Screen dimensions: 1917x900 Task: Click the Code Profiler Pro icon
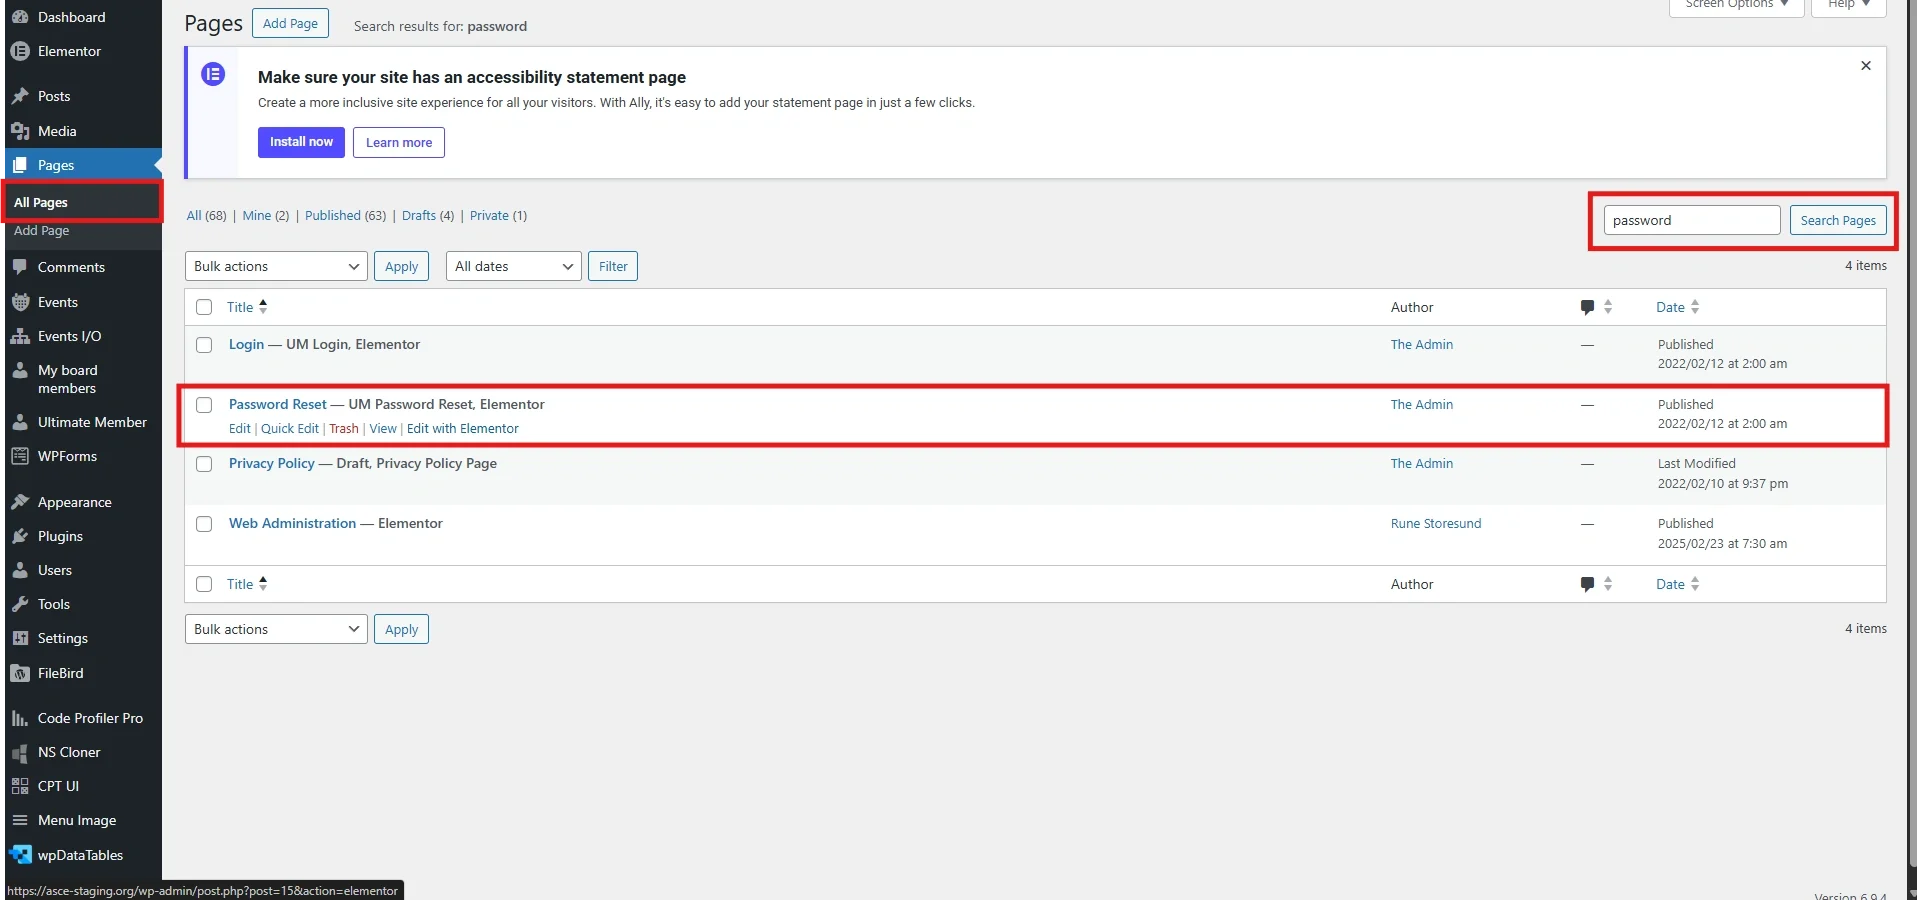(20, 718)
